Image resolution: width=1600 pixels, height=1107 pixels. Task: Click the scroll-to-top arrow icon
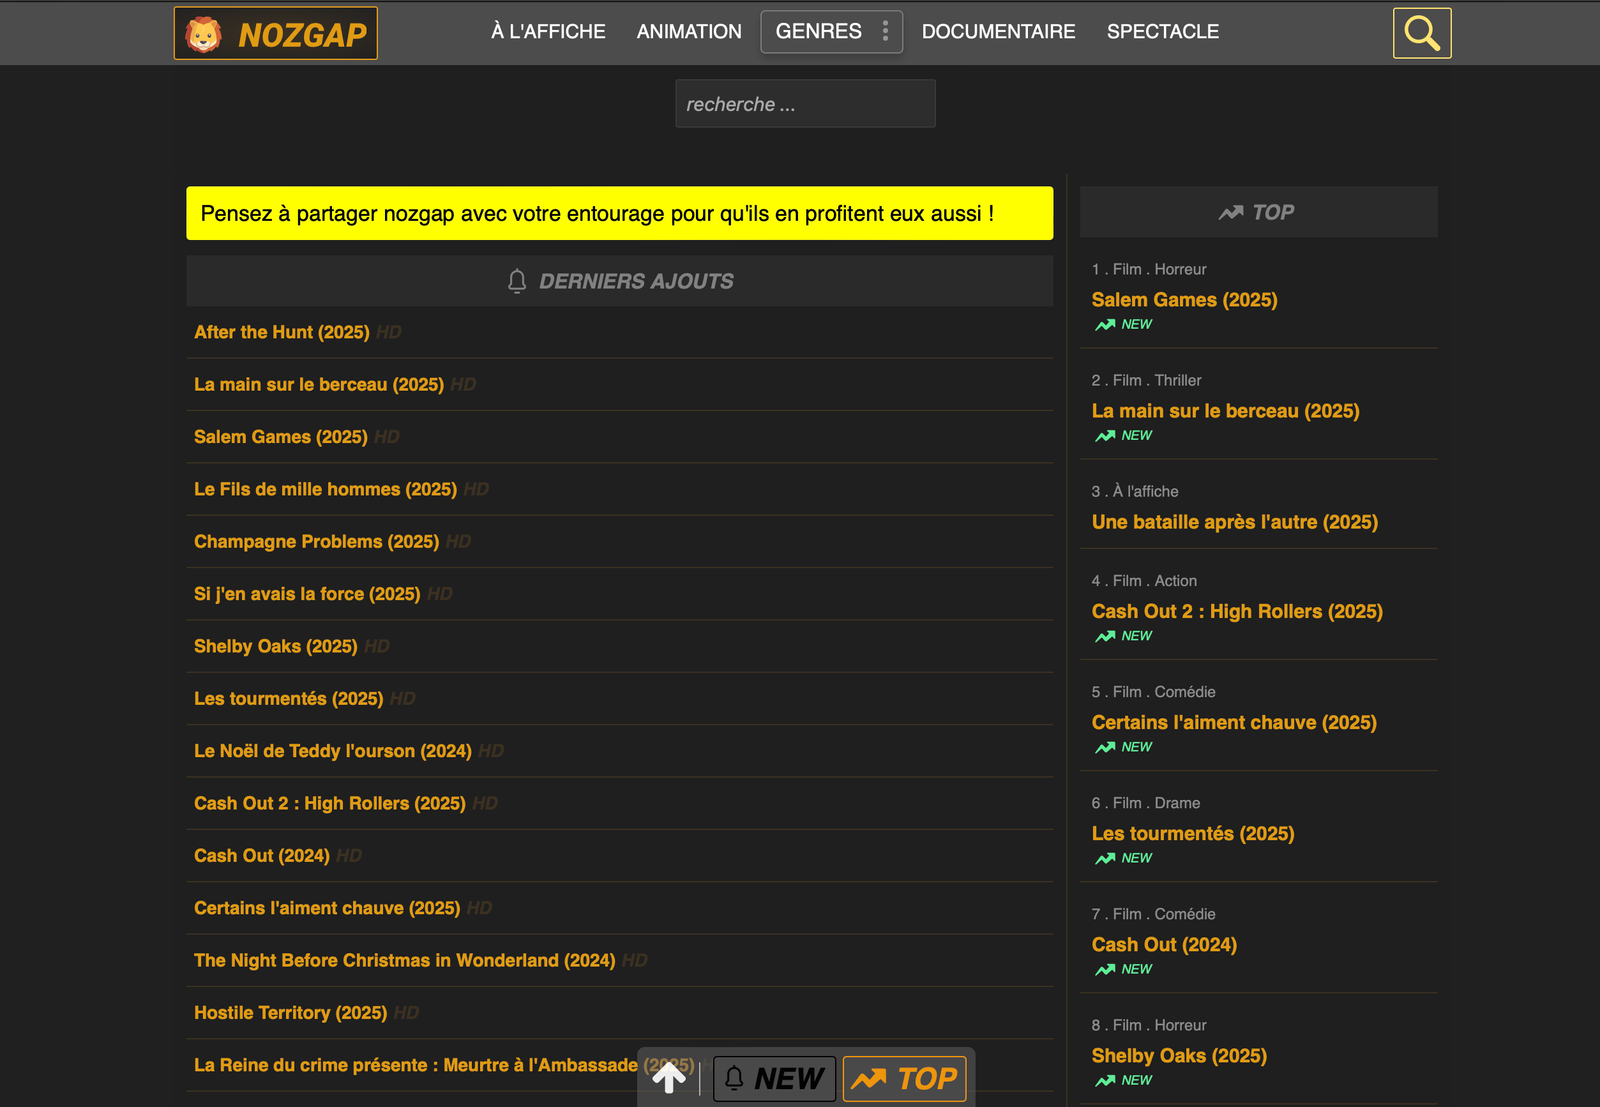pyautogui.click(x=669, y=1078)
